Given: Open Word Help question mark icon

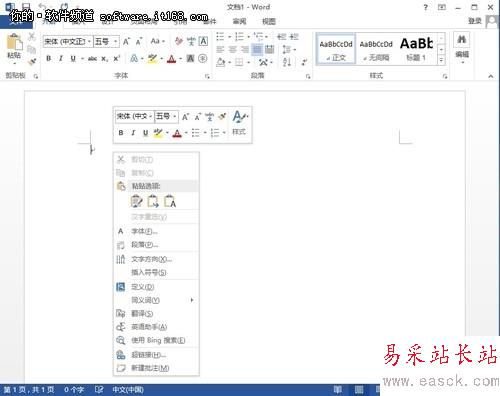Looking at the screenshot, I should [425, 7].
